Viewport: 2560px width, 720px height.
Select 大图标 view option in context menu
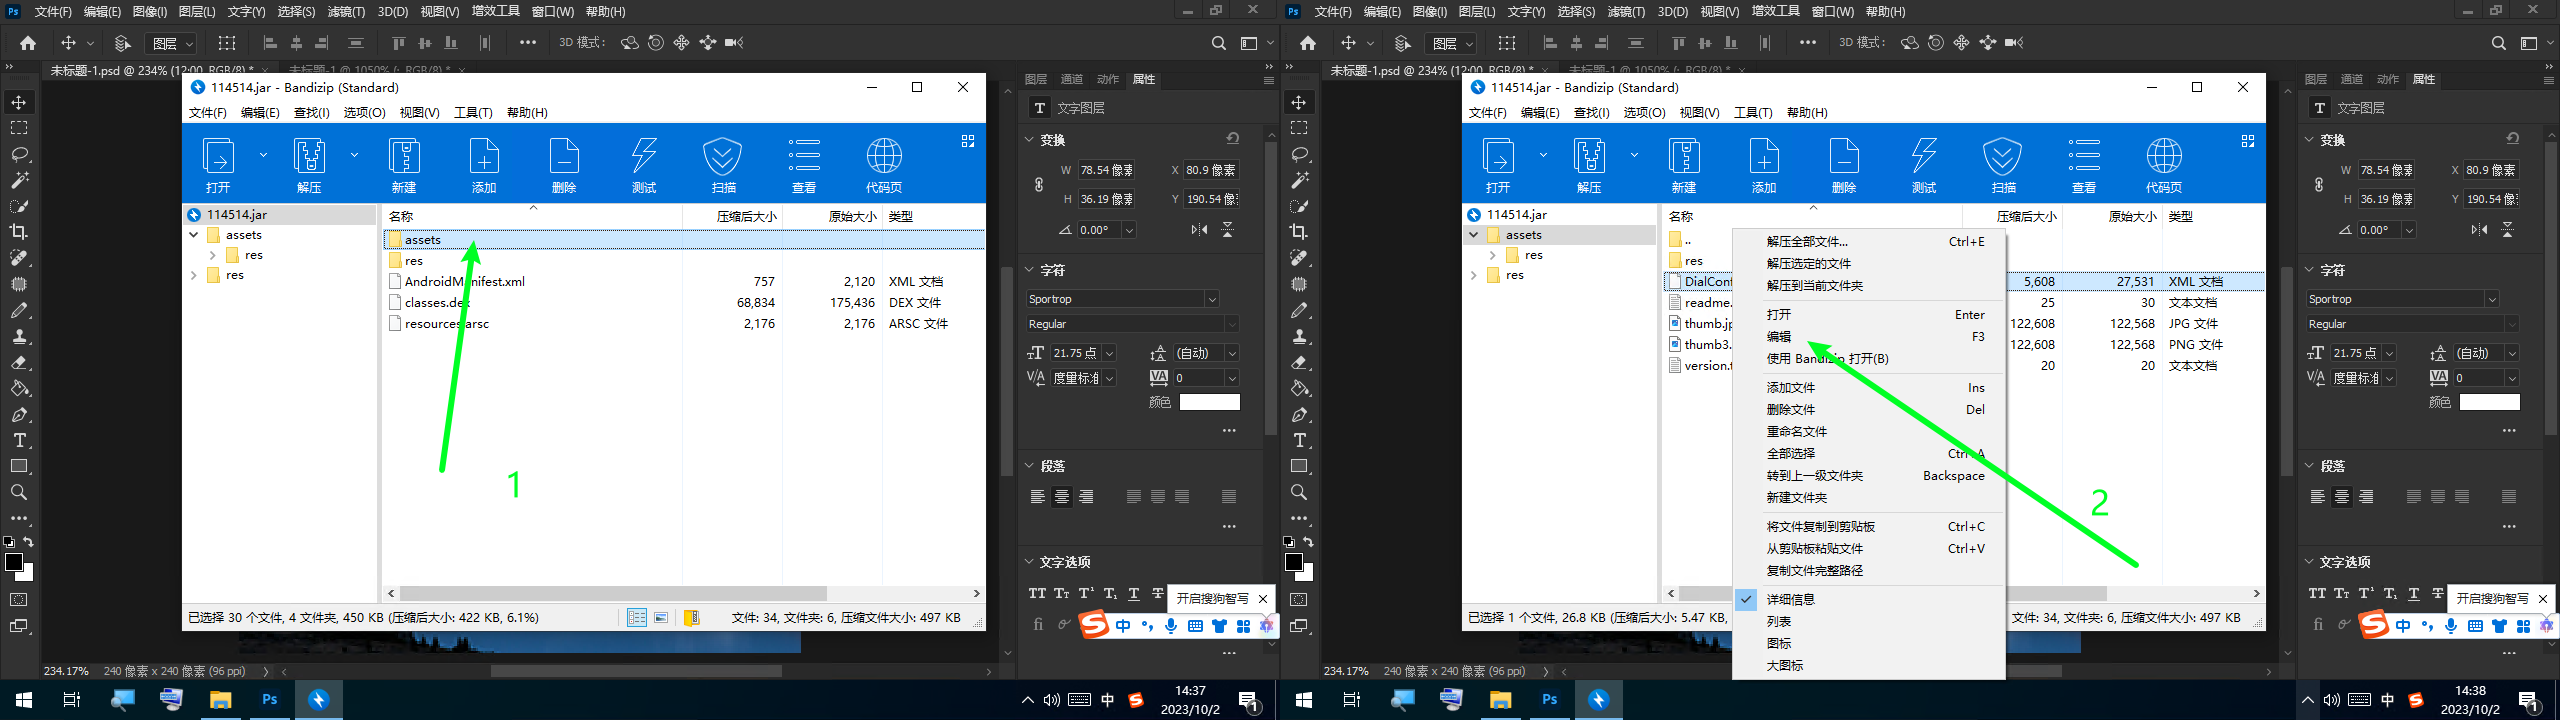point(1785,666)
